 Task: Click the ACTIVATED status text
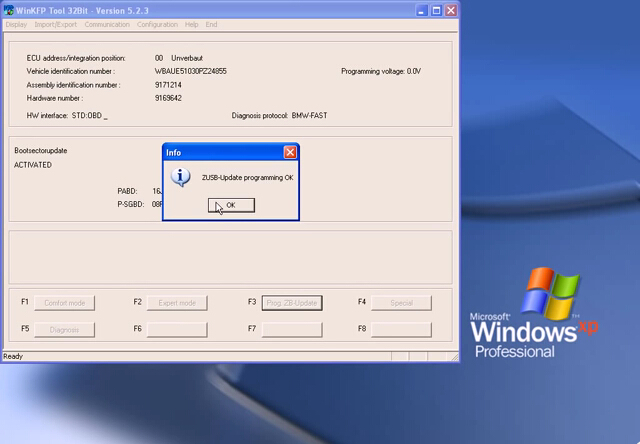tap(33, 165)
